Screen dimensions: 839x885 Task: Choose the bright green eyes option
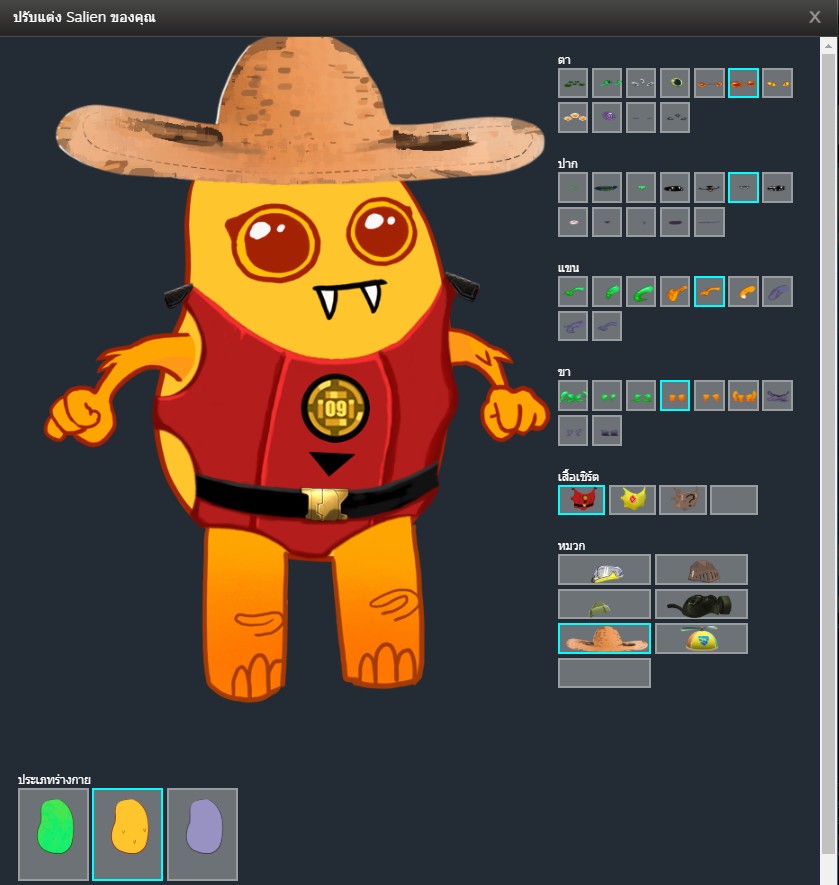(x=607, y=84)
